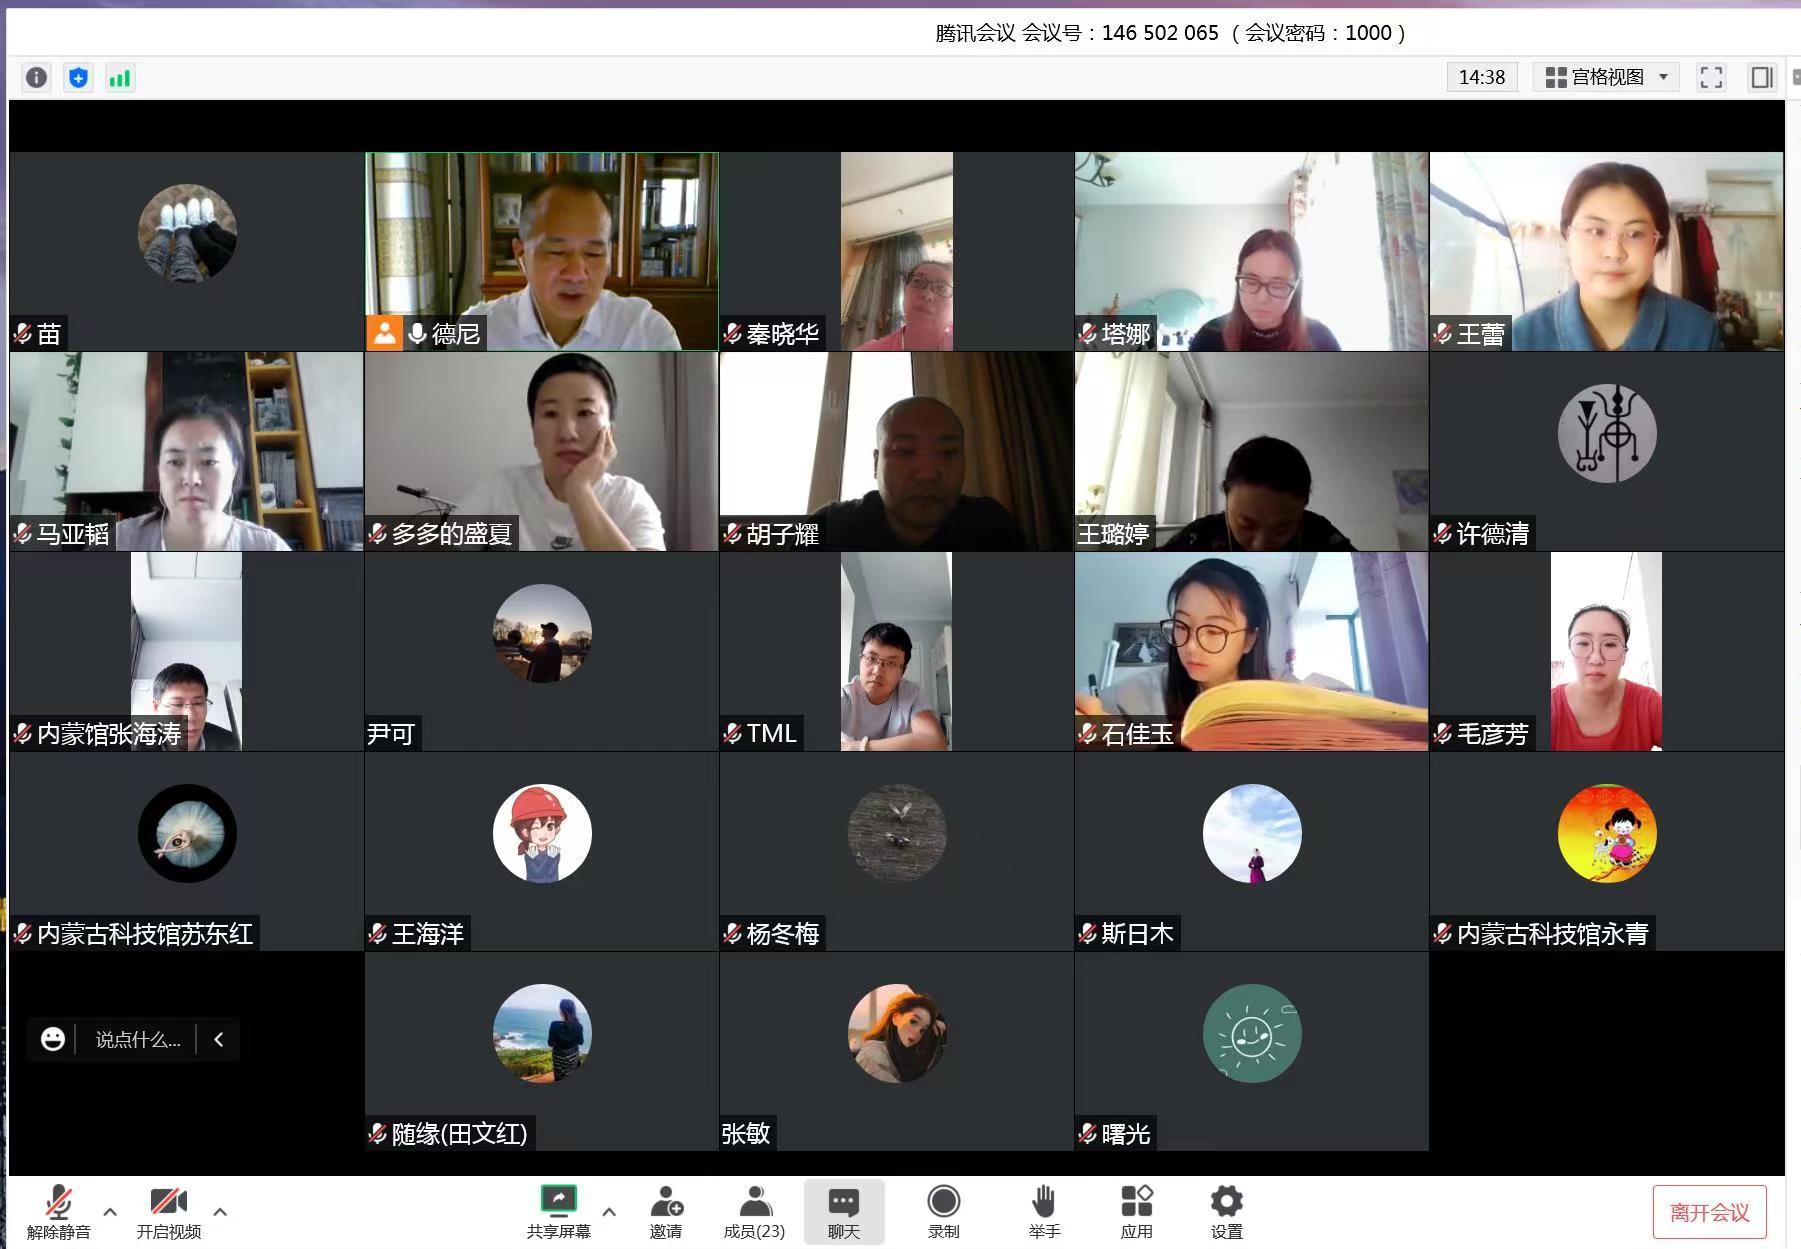The image size is (1801, 1249).
Task: Select 秦晓华 video tile
Action: click(897, 251)
